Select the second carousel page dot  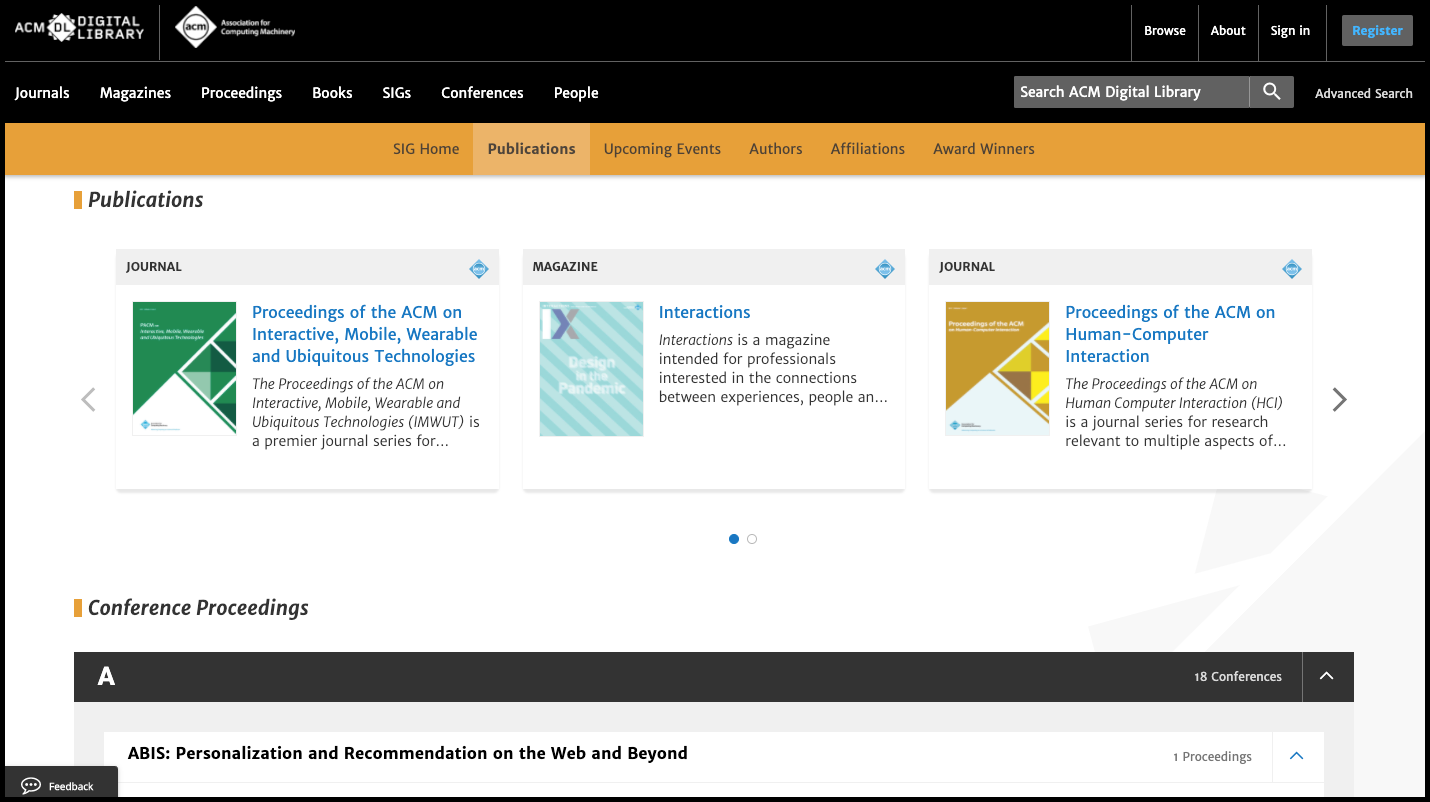tap(751, 539)
